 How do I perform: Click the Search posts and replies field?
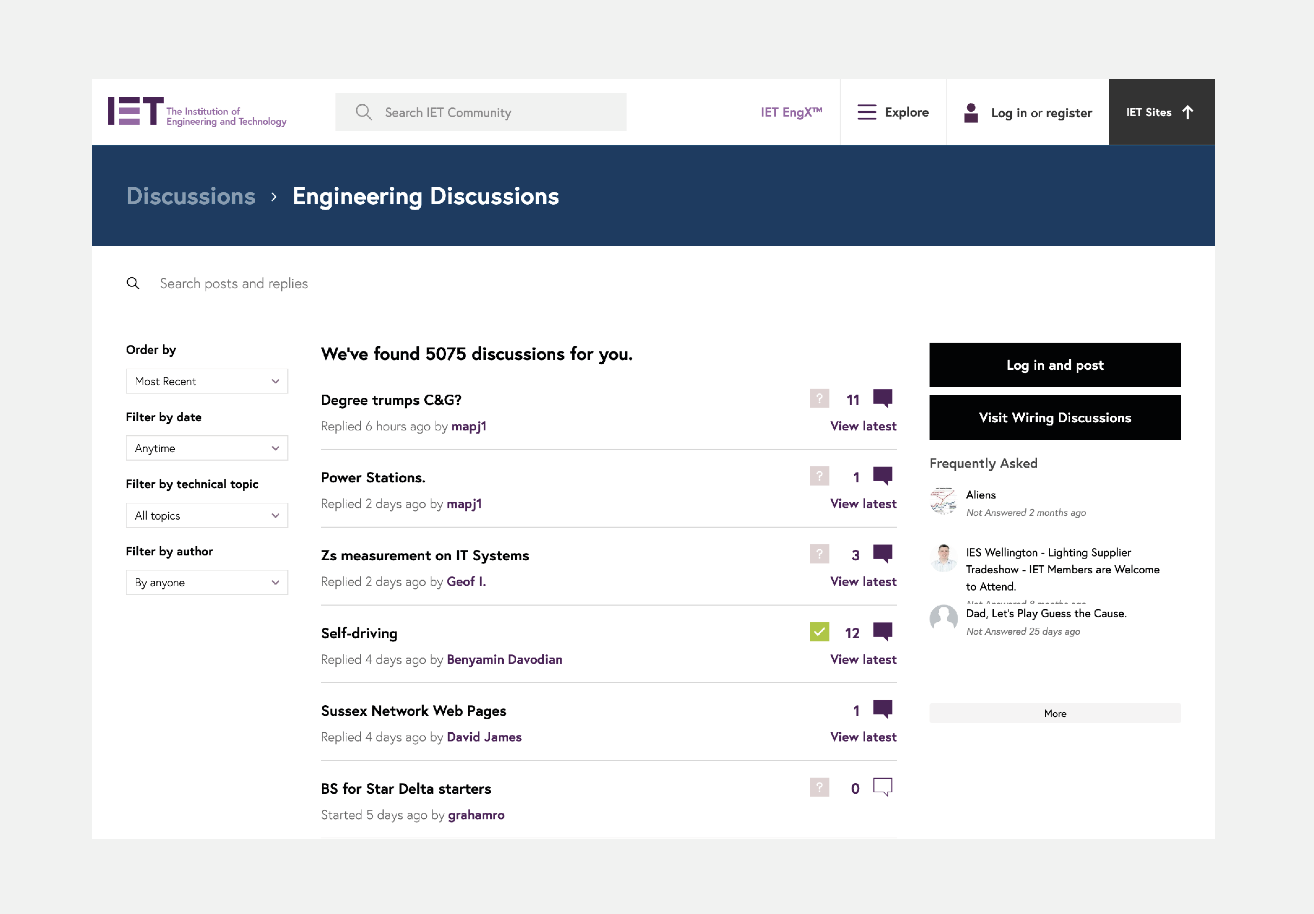pos(234,283)
